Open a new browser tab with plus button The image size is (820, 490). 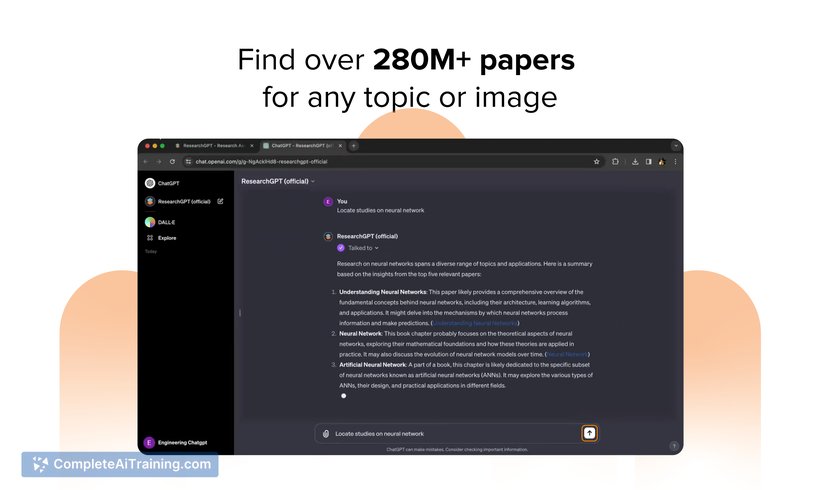tap(354, 146)
